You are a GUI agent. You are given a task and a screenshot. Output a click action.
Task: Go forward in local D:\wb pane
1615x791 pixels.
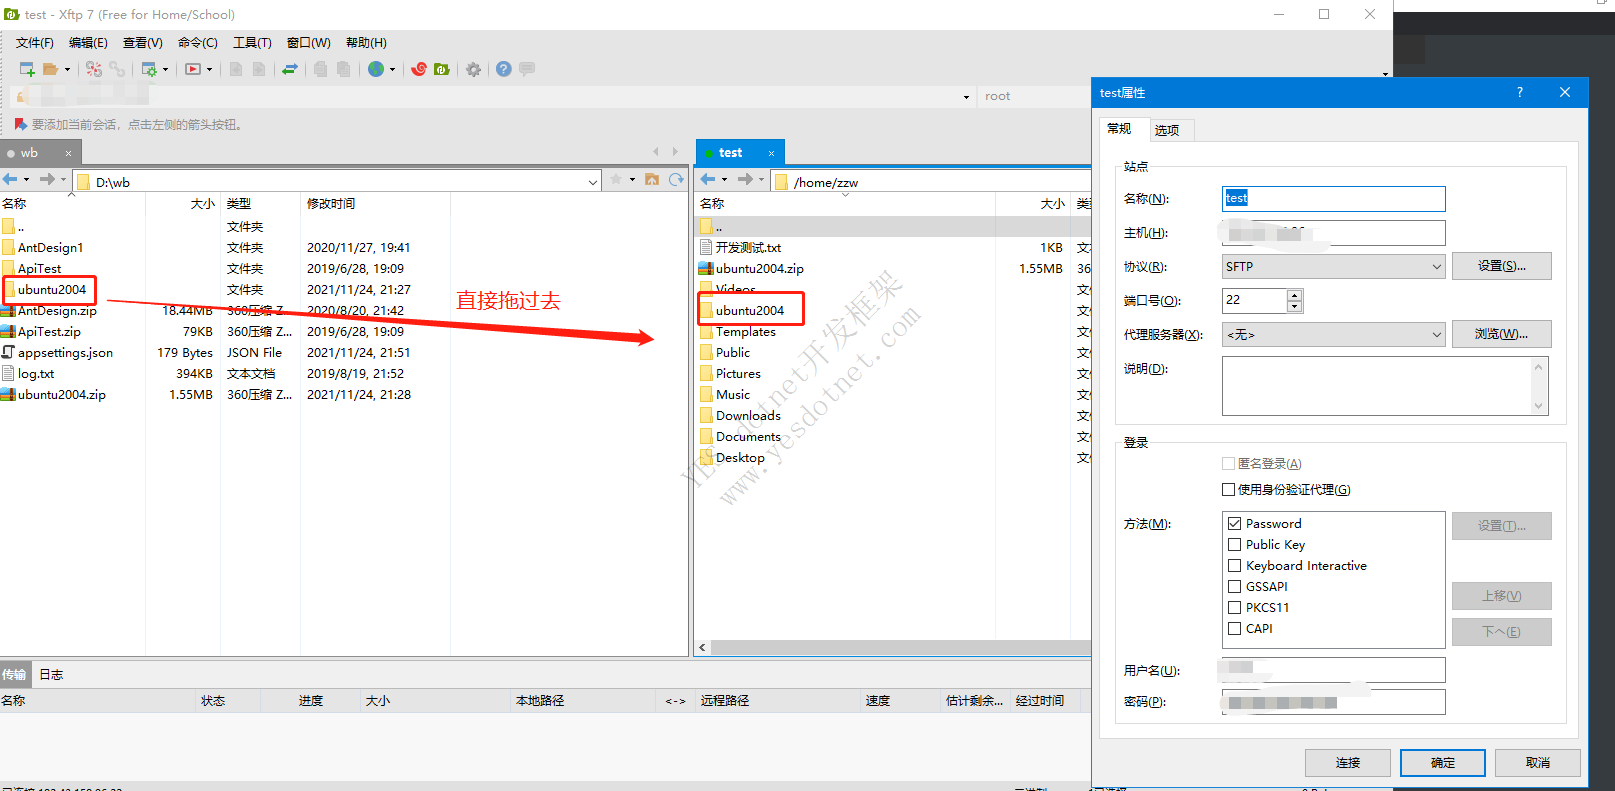coord(46,179)
